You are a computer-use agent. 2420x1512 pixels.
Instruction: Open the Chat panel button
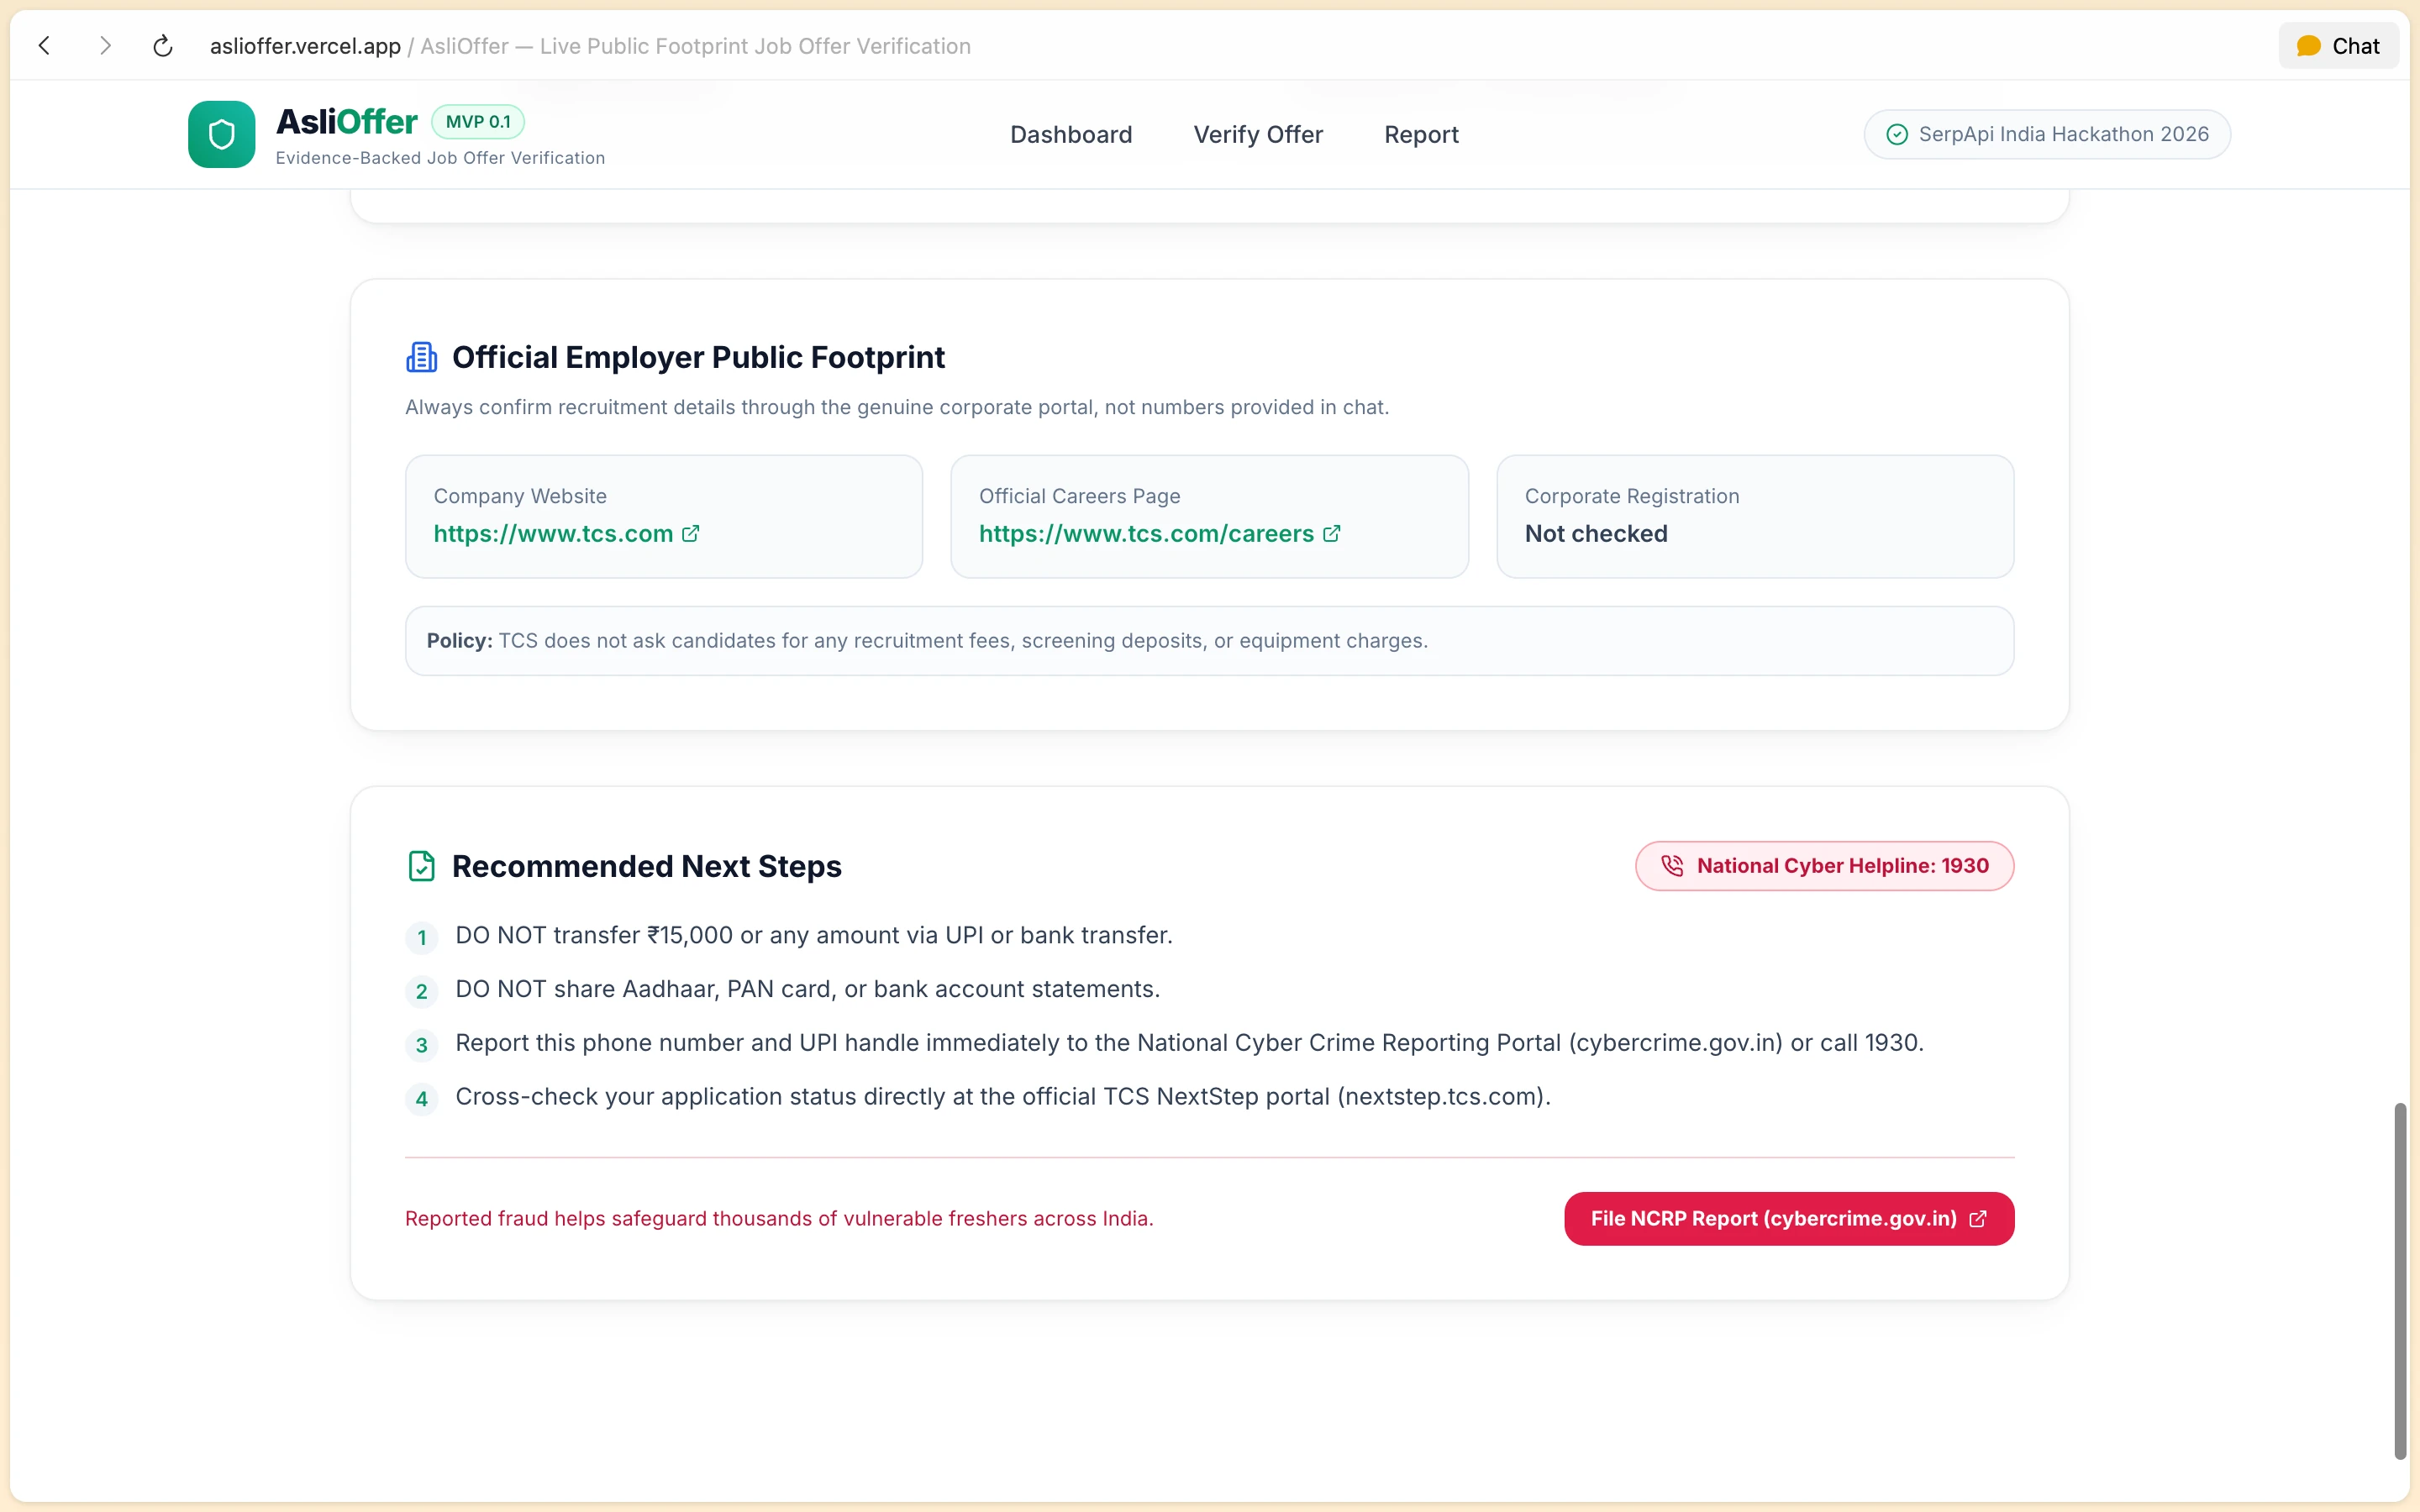pyautogui.click(x=2338, y=46)
